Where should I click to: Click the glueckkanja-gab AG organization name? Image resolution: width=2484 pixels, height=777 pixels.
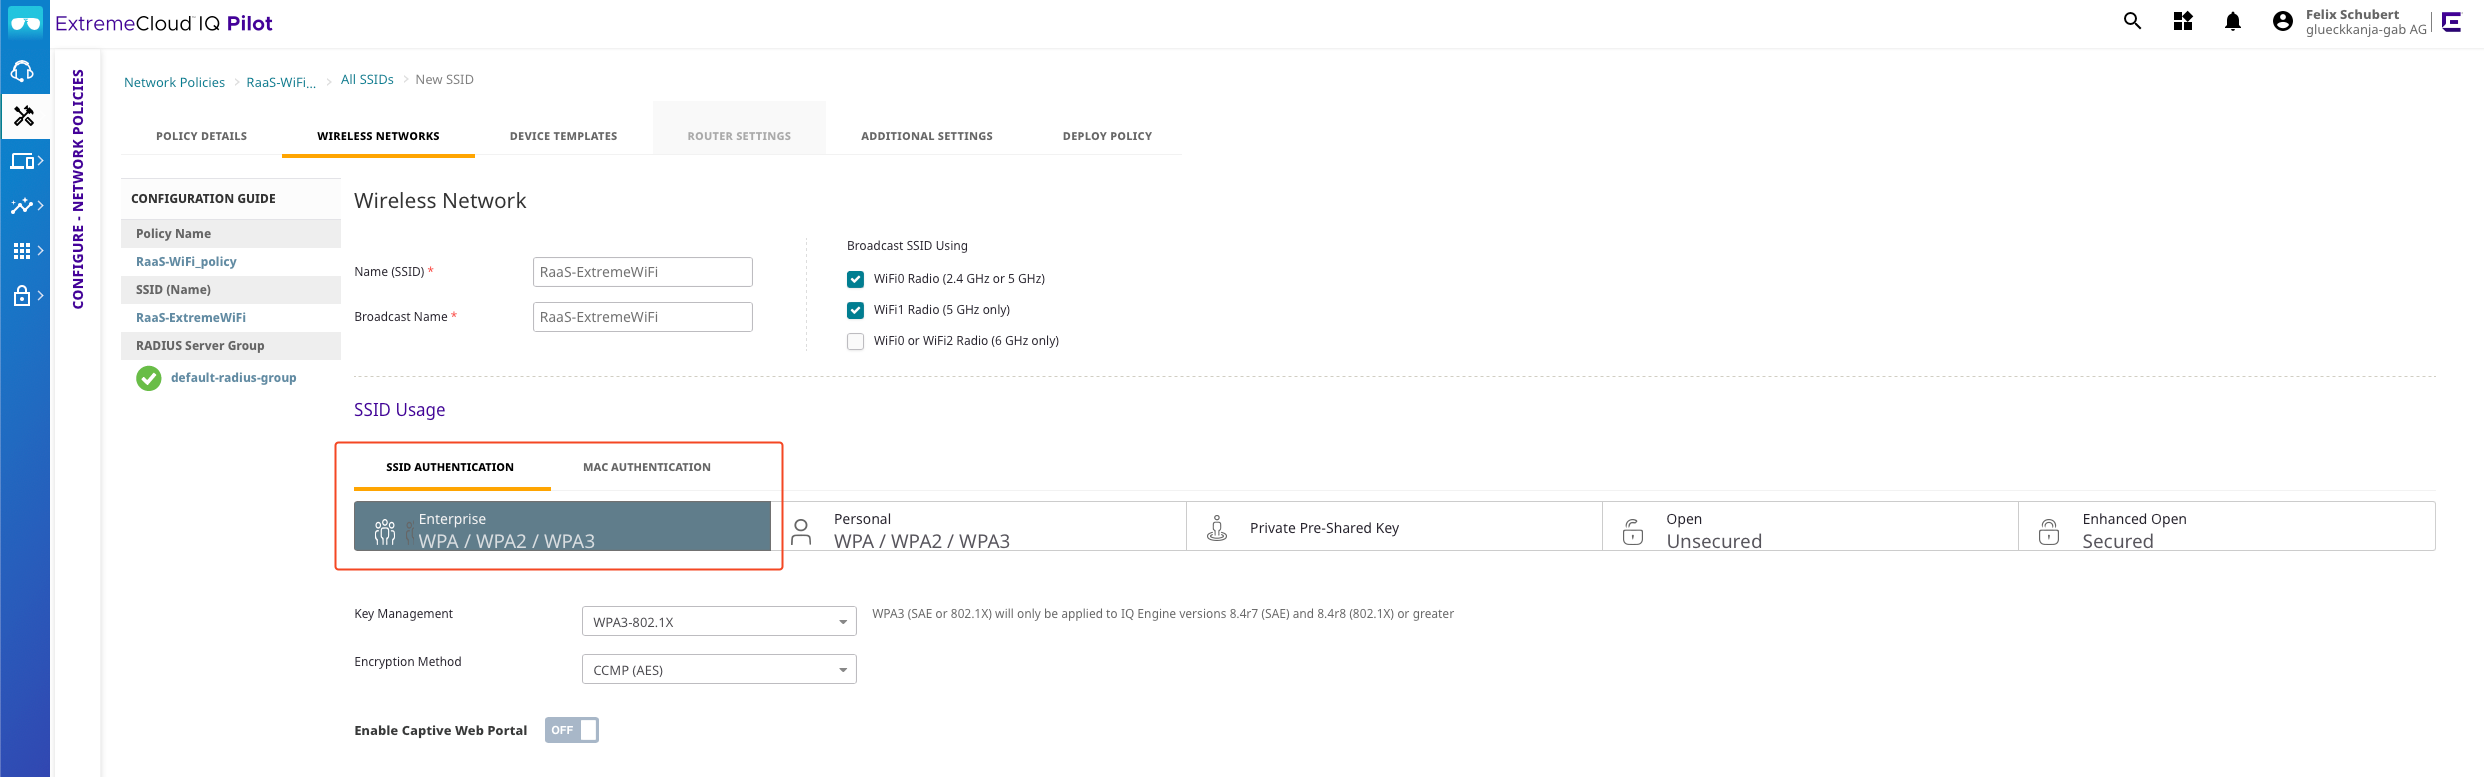[x=2366, y=30]
